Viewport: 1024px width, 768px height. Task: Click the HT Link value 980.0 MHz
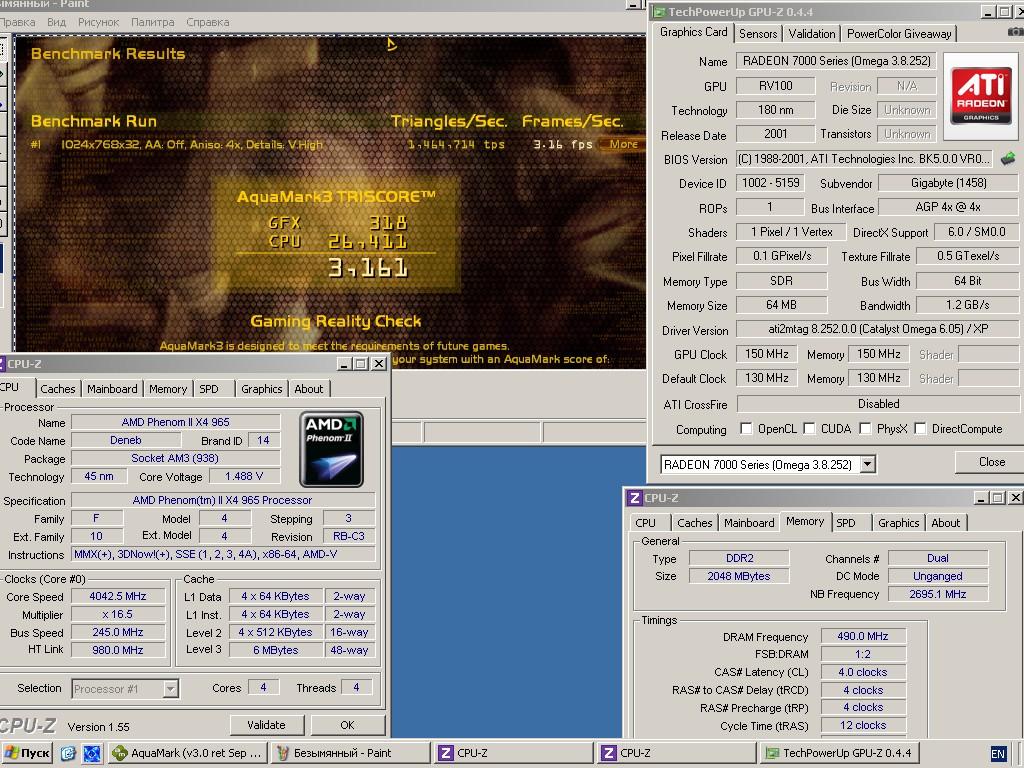118,650
